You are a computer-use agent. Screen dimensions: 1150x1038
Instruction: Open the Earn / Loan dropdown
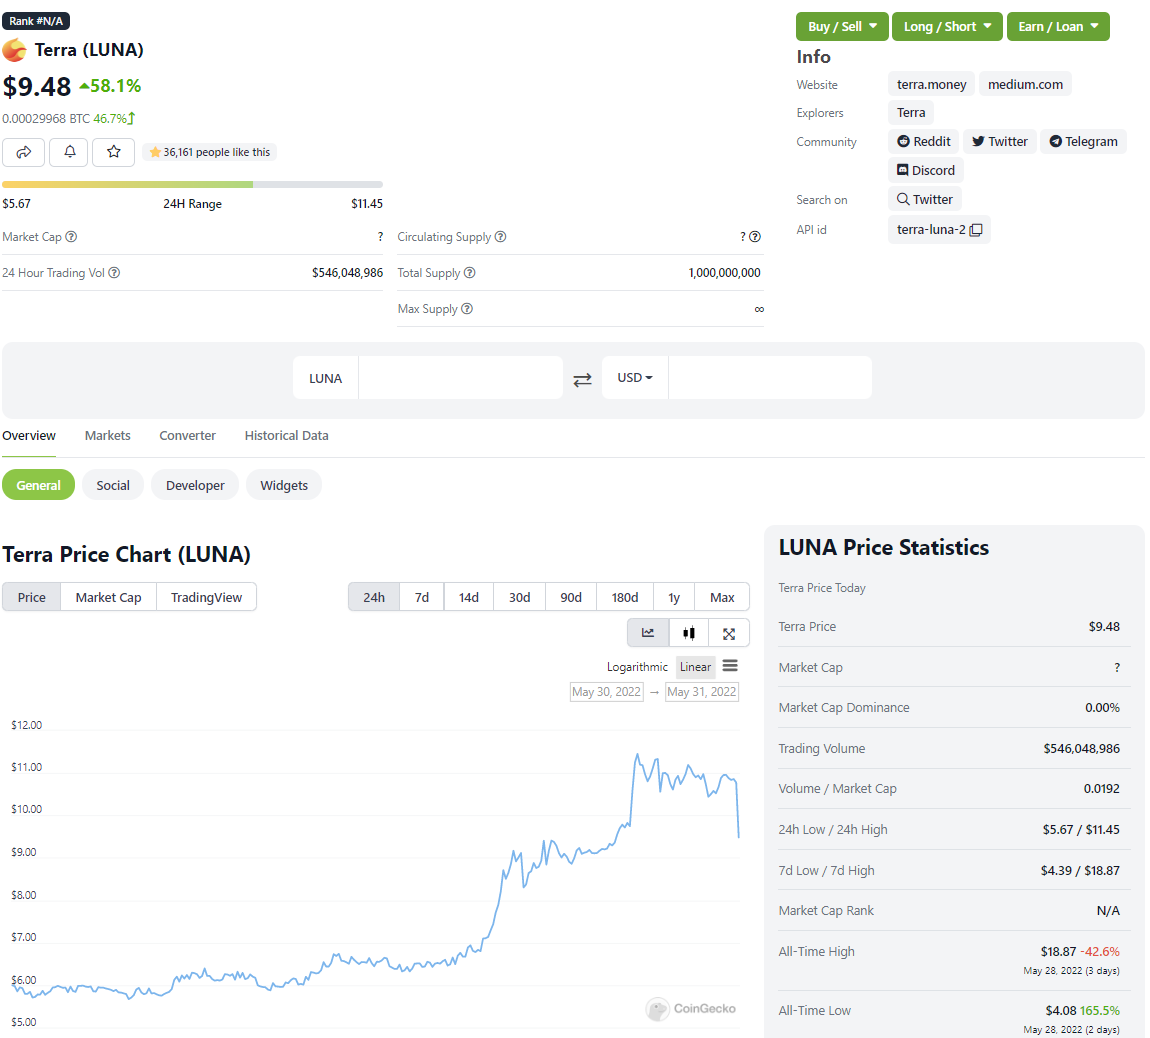pos(1058,26)
